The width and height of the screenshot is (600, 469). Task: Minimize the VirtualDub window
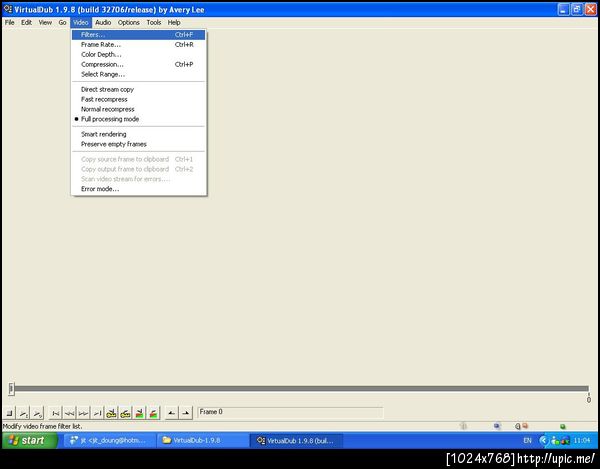click(x=563, y=9)
